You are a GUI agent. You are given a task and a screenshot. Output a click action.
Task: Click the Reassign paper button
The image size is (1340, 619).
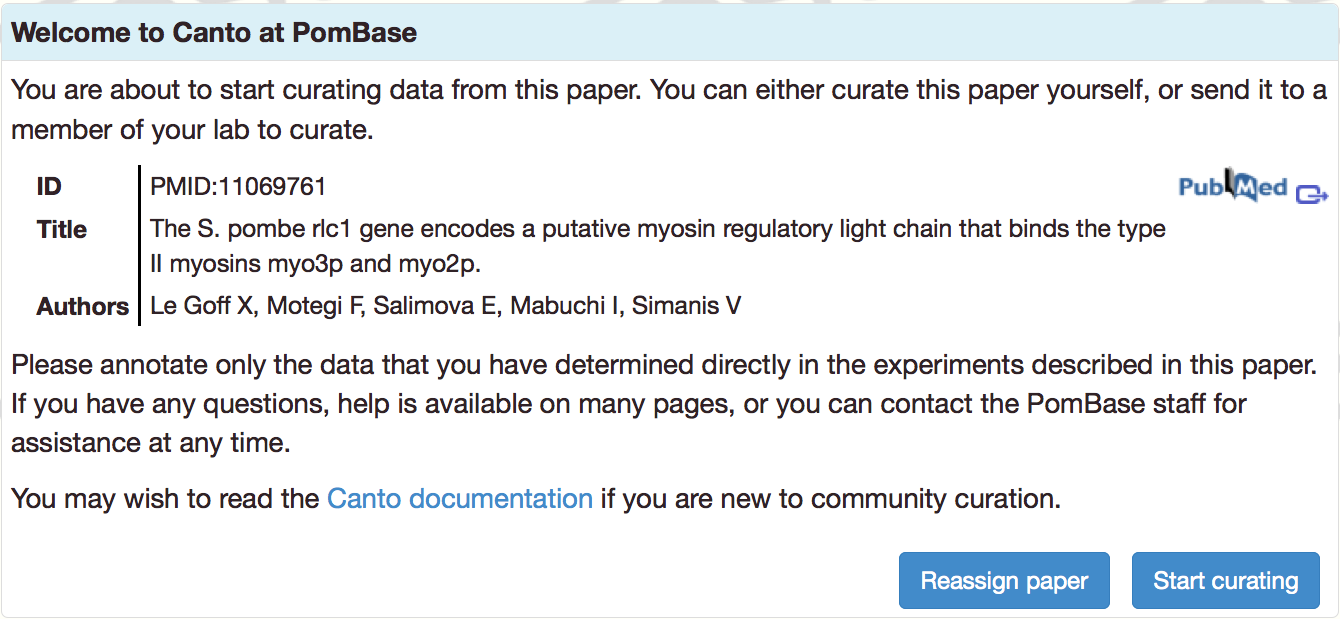click(x=1004, y=580)
